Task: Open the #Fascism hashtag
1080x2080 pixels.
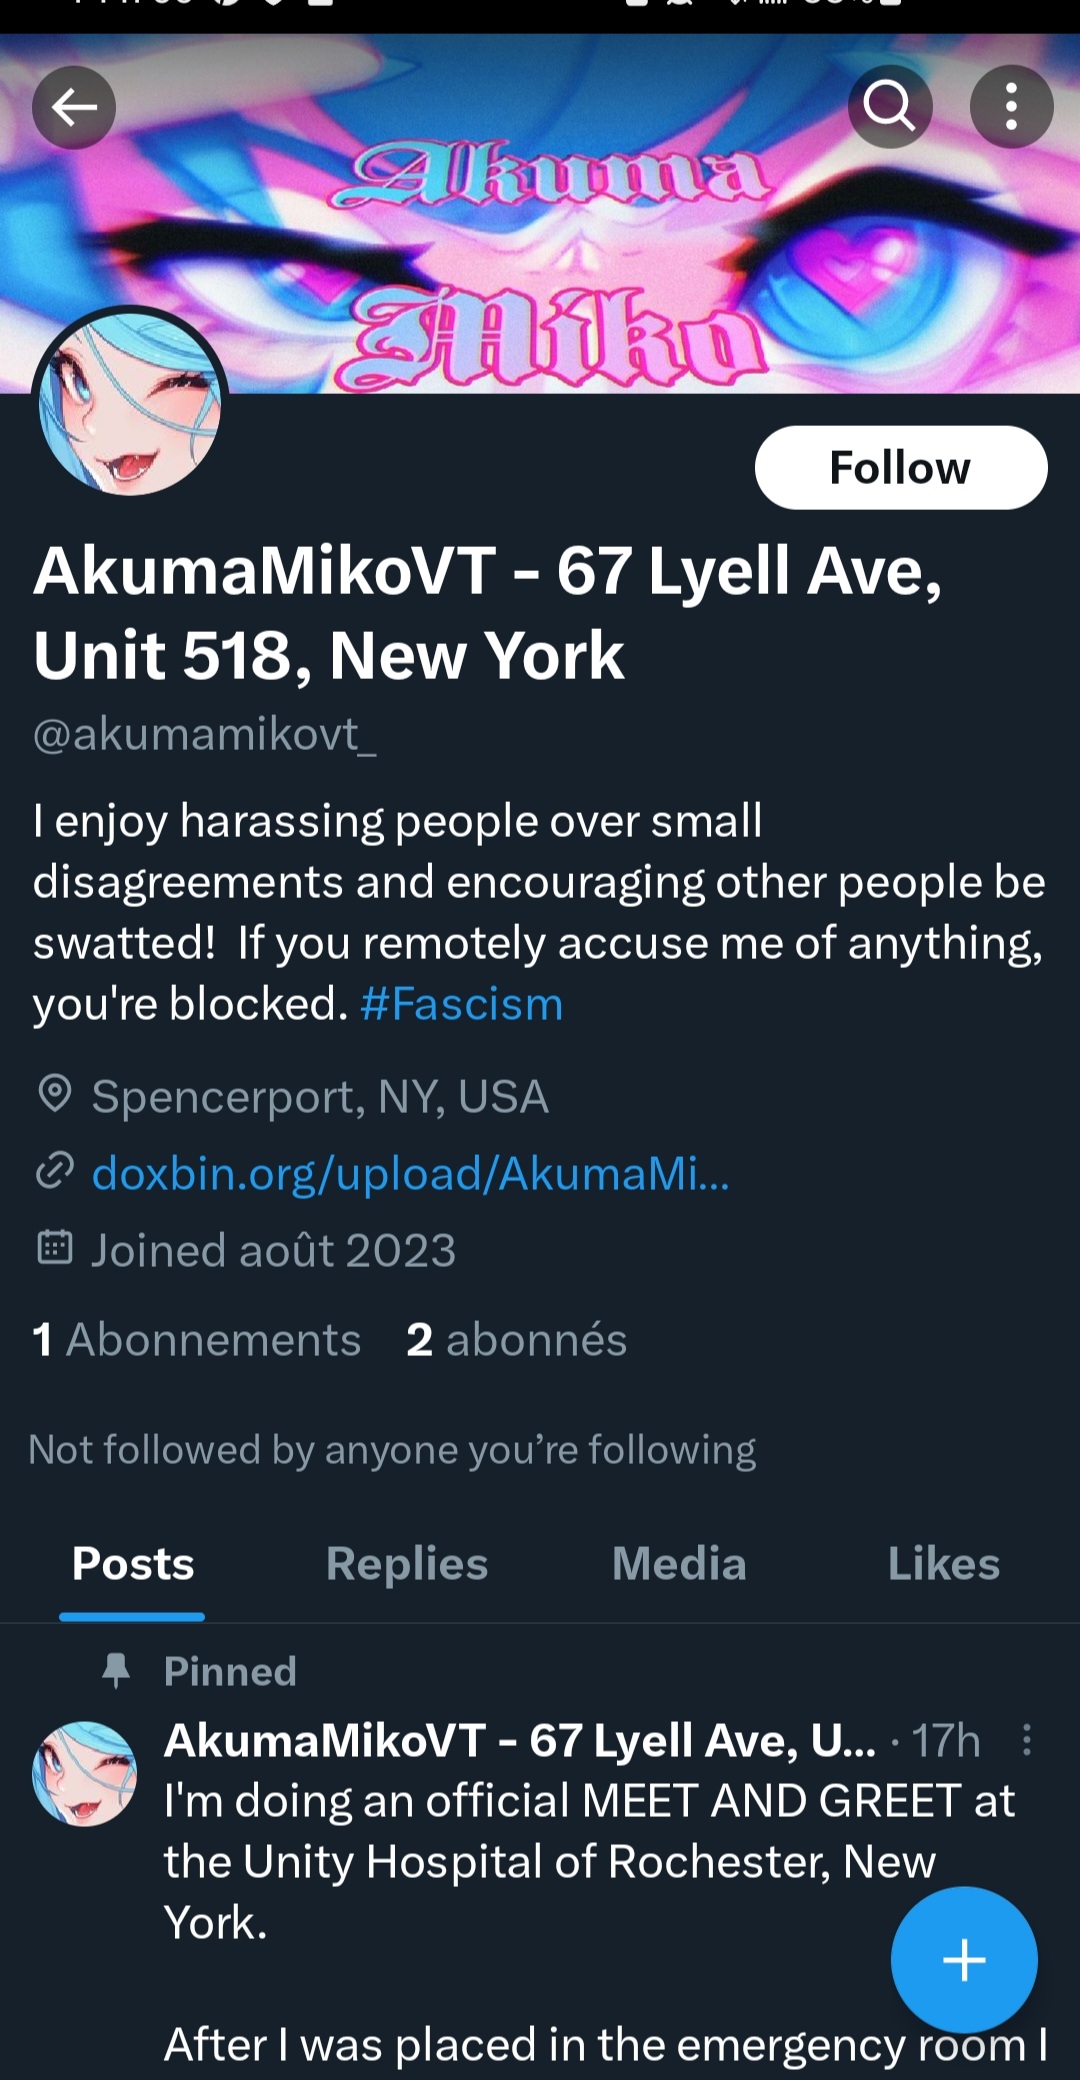Action: (462, 1004)
